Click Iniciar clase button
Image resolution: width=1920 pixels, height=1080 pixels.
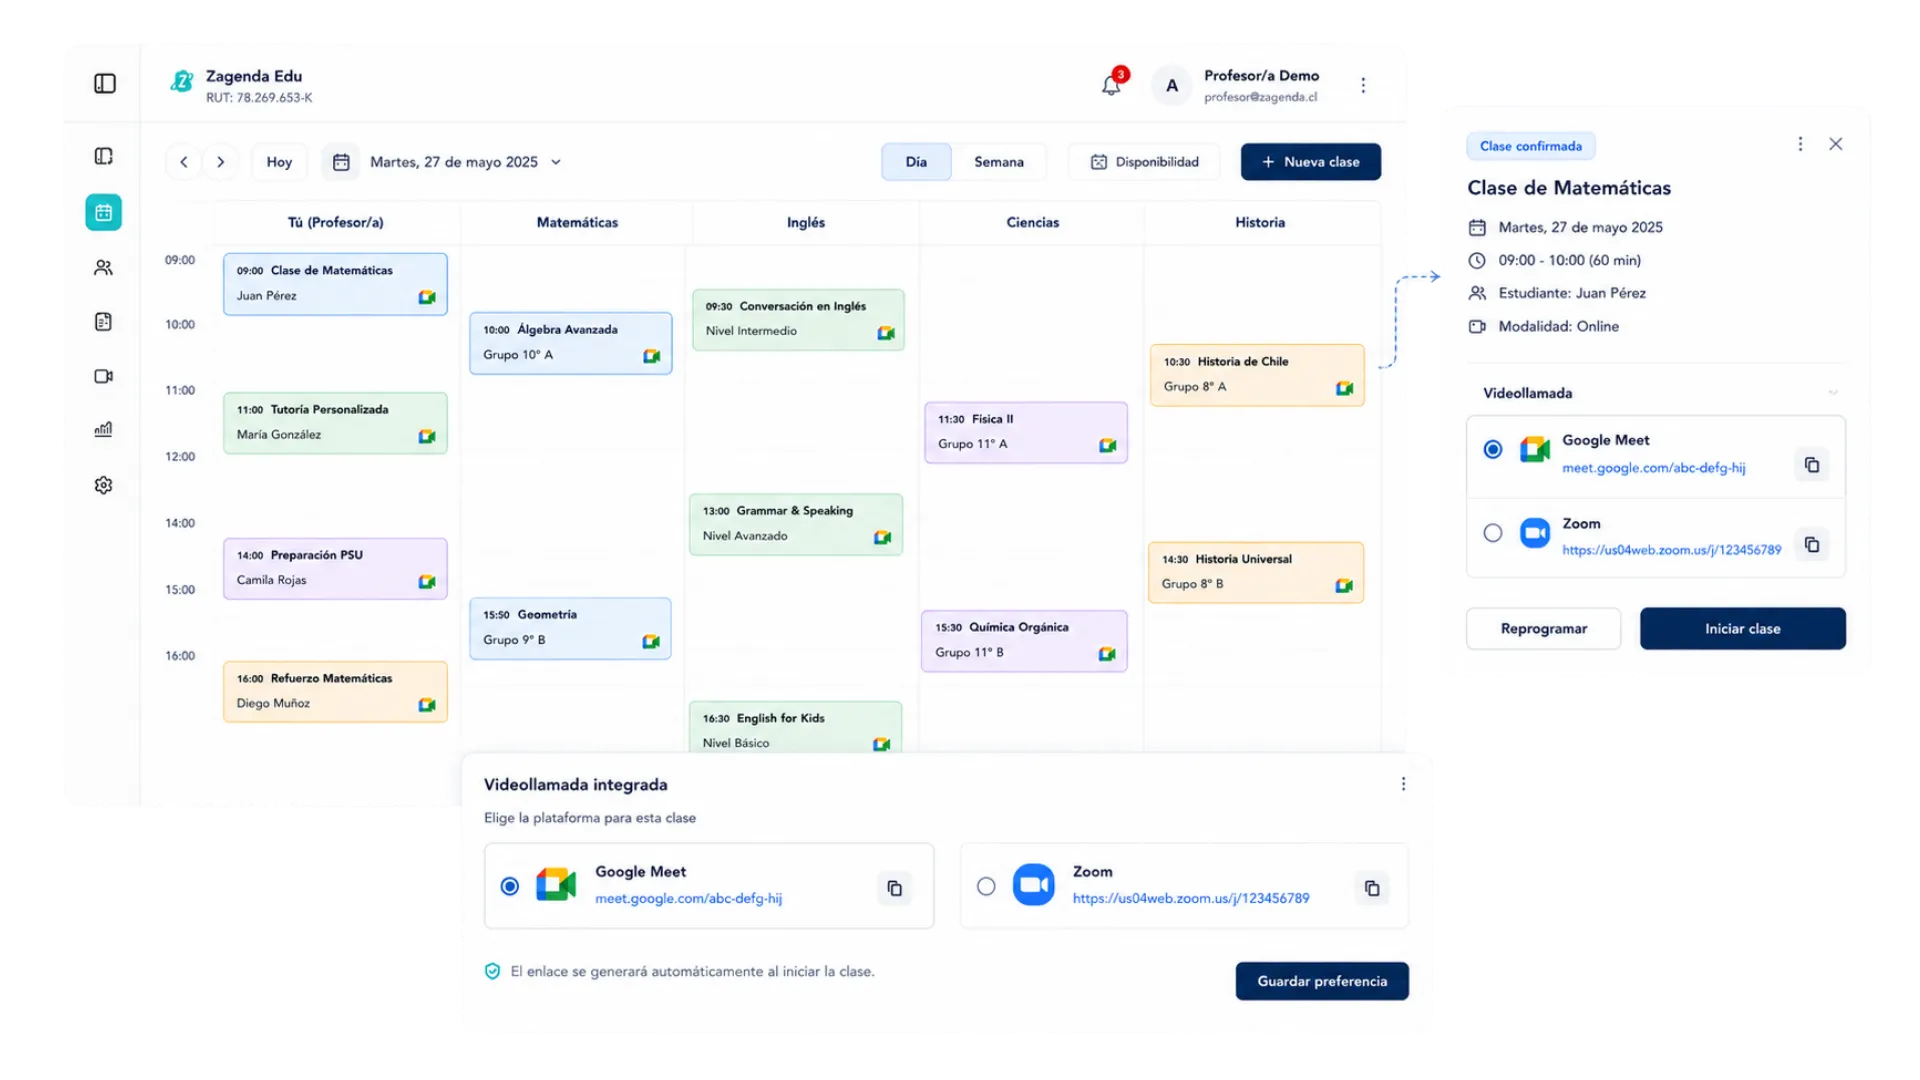[x=1742, y=629]
